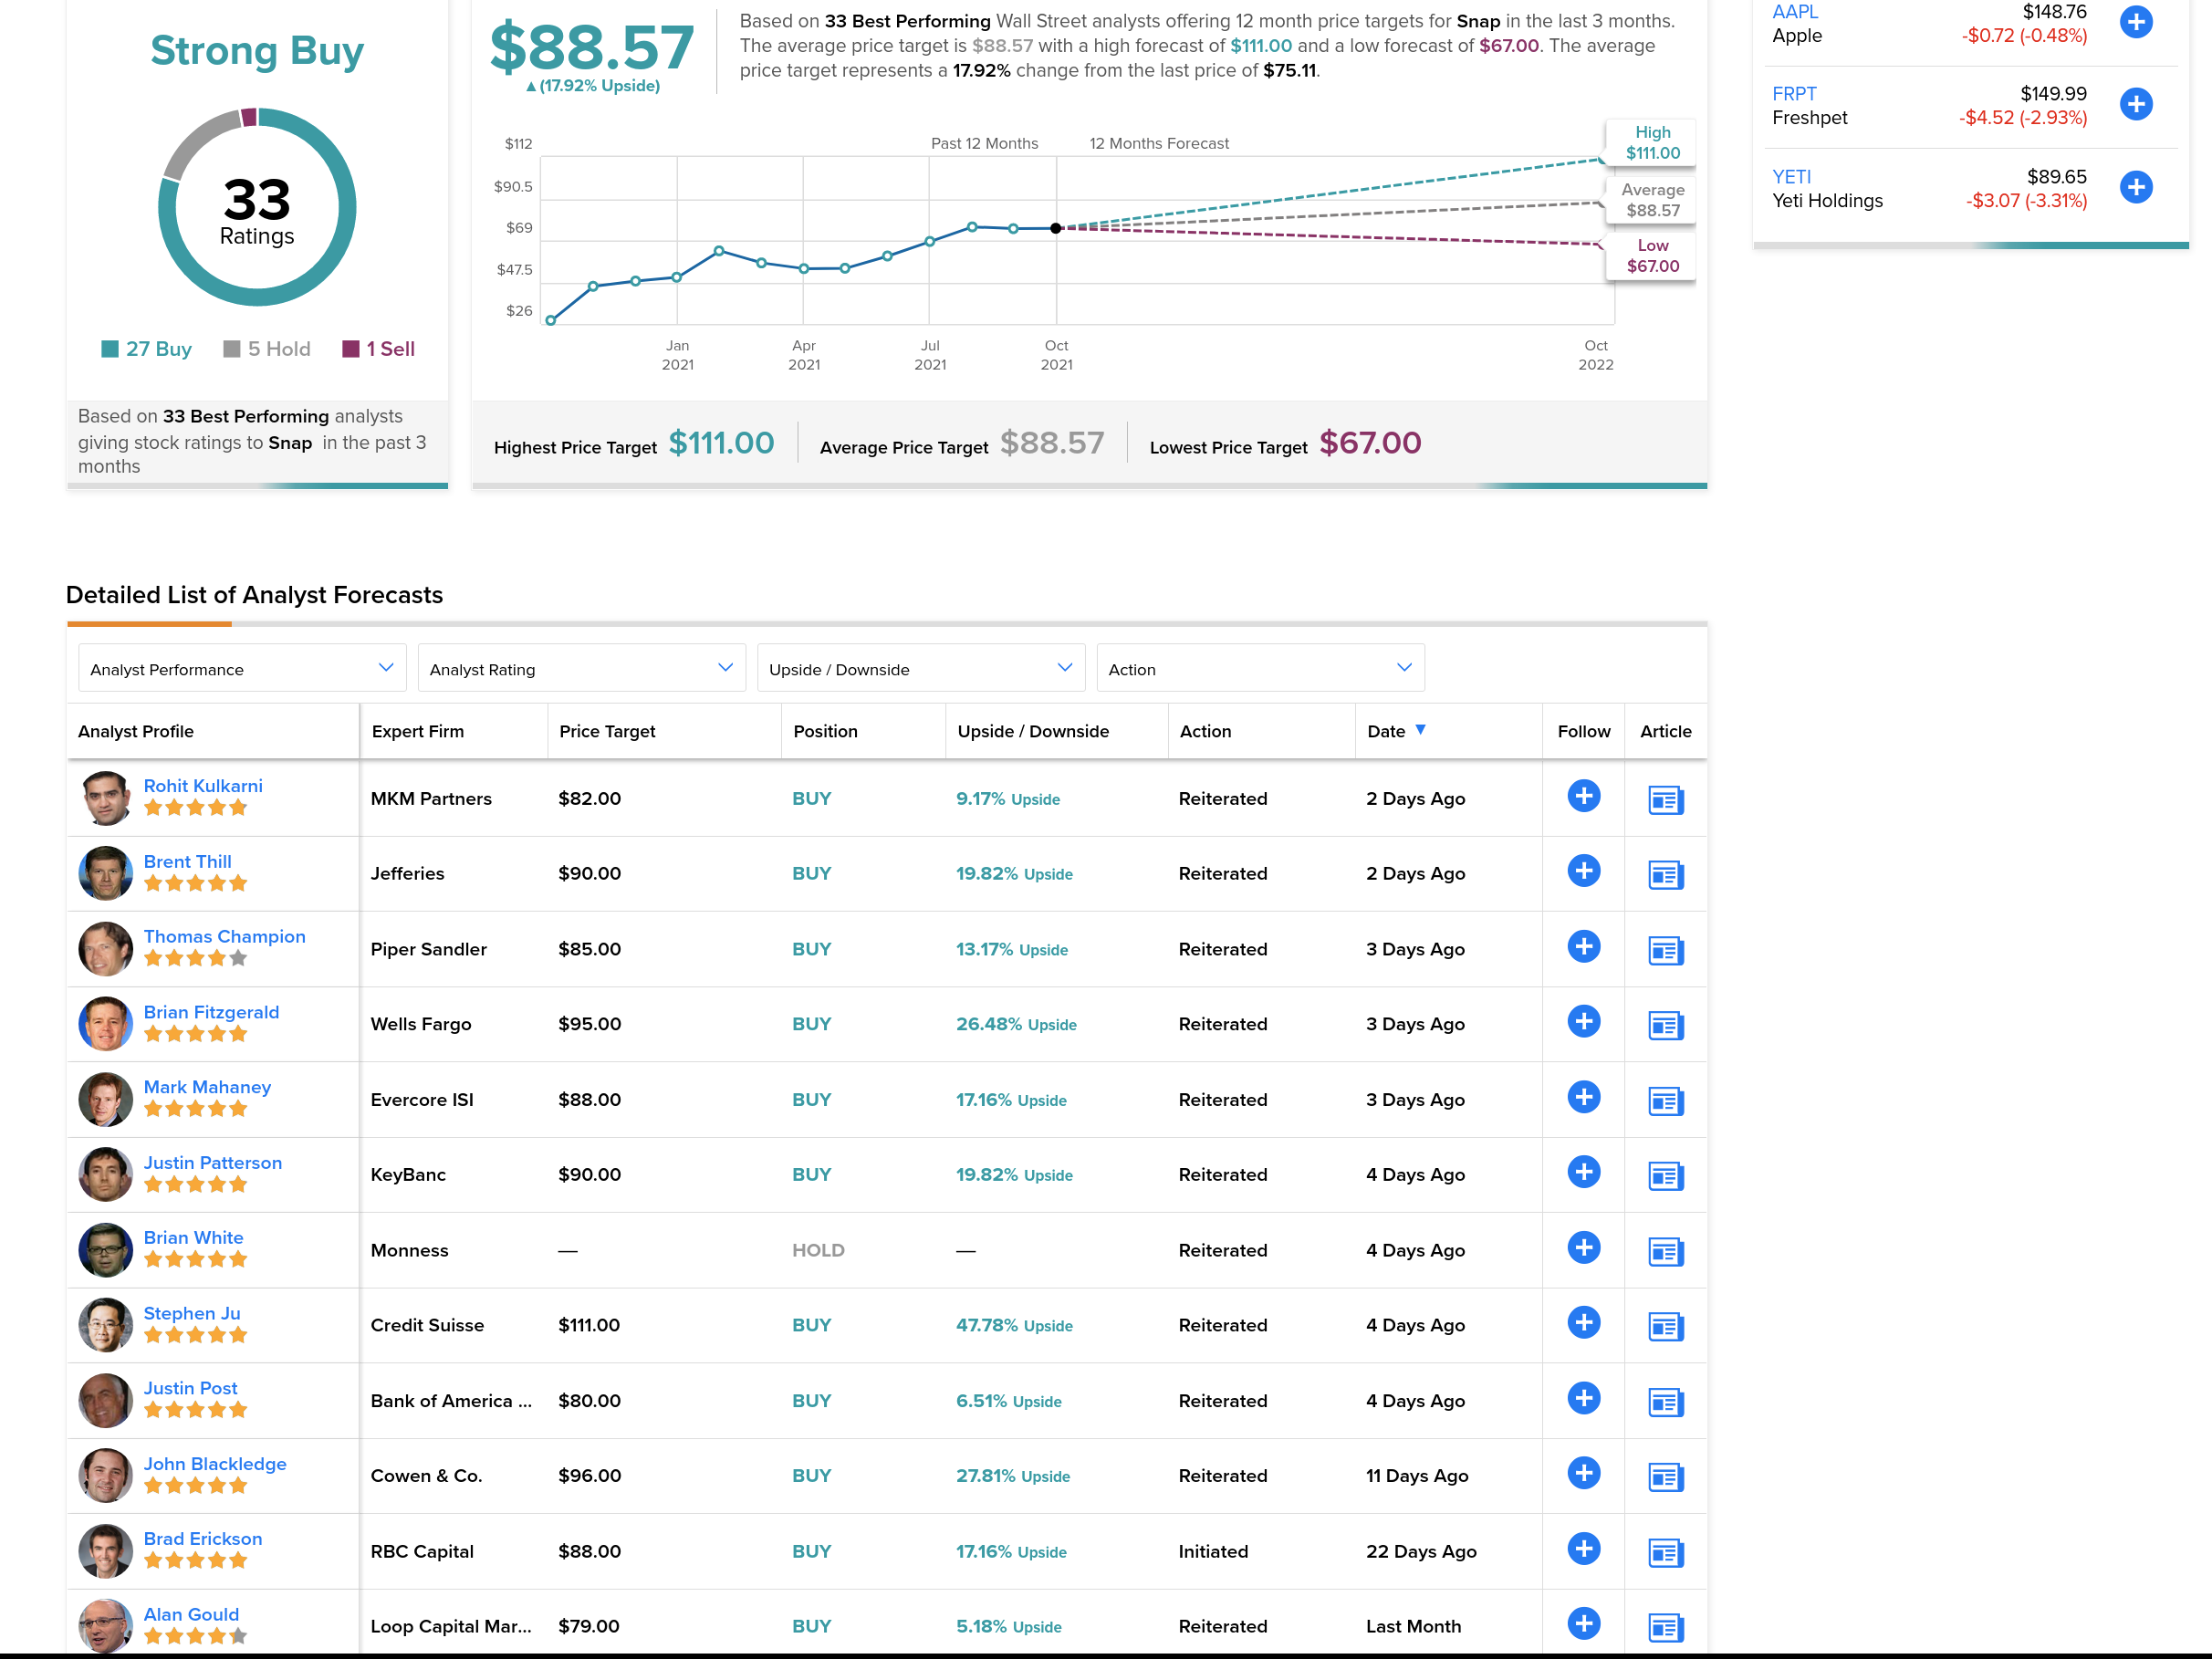Open article icon for Loop Capital row
2212x1659 pixels.
click(x=1666, y=1628)
